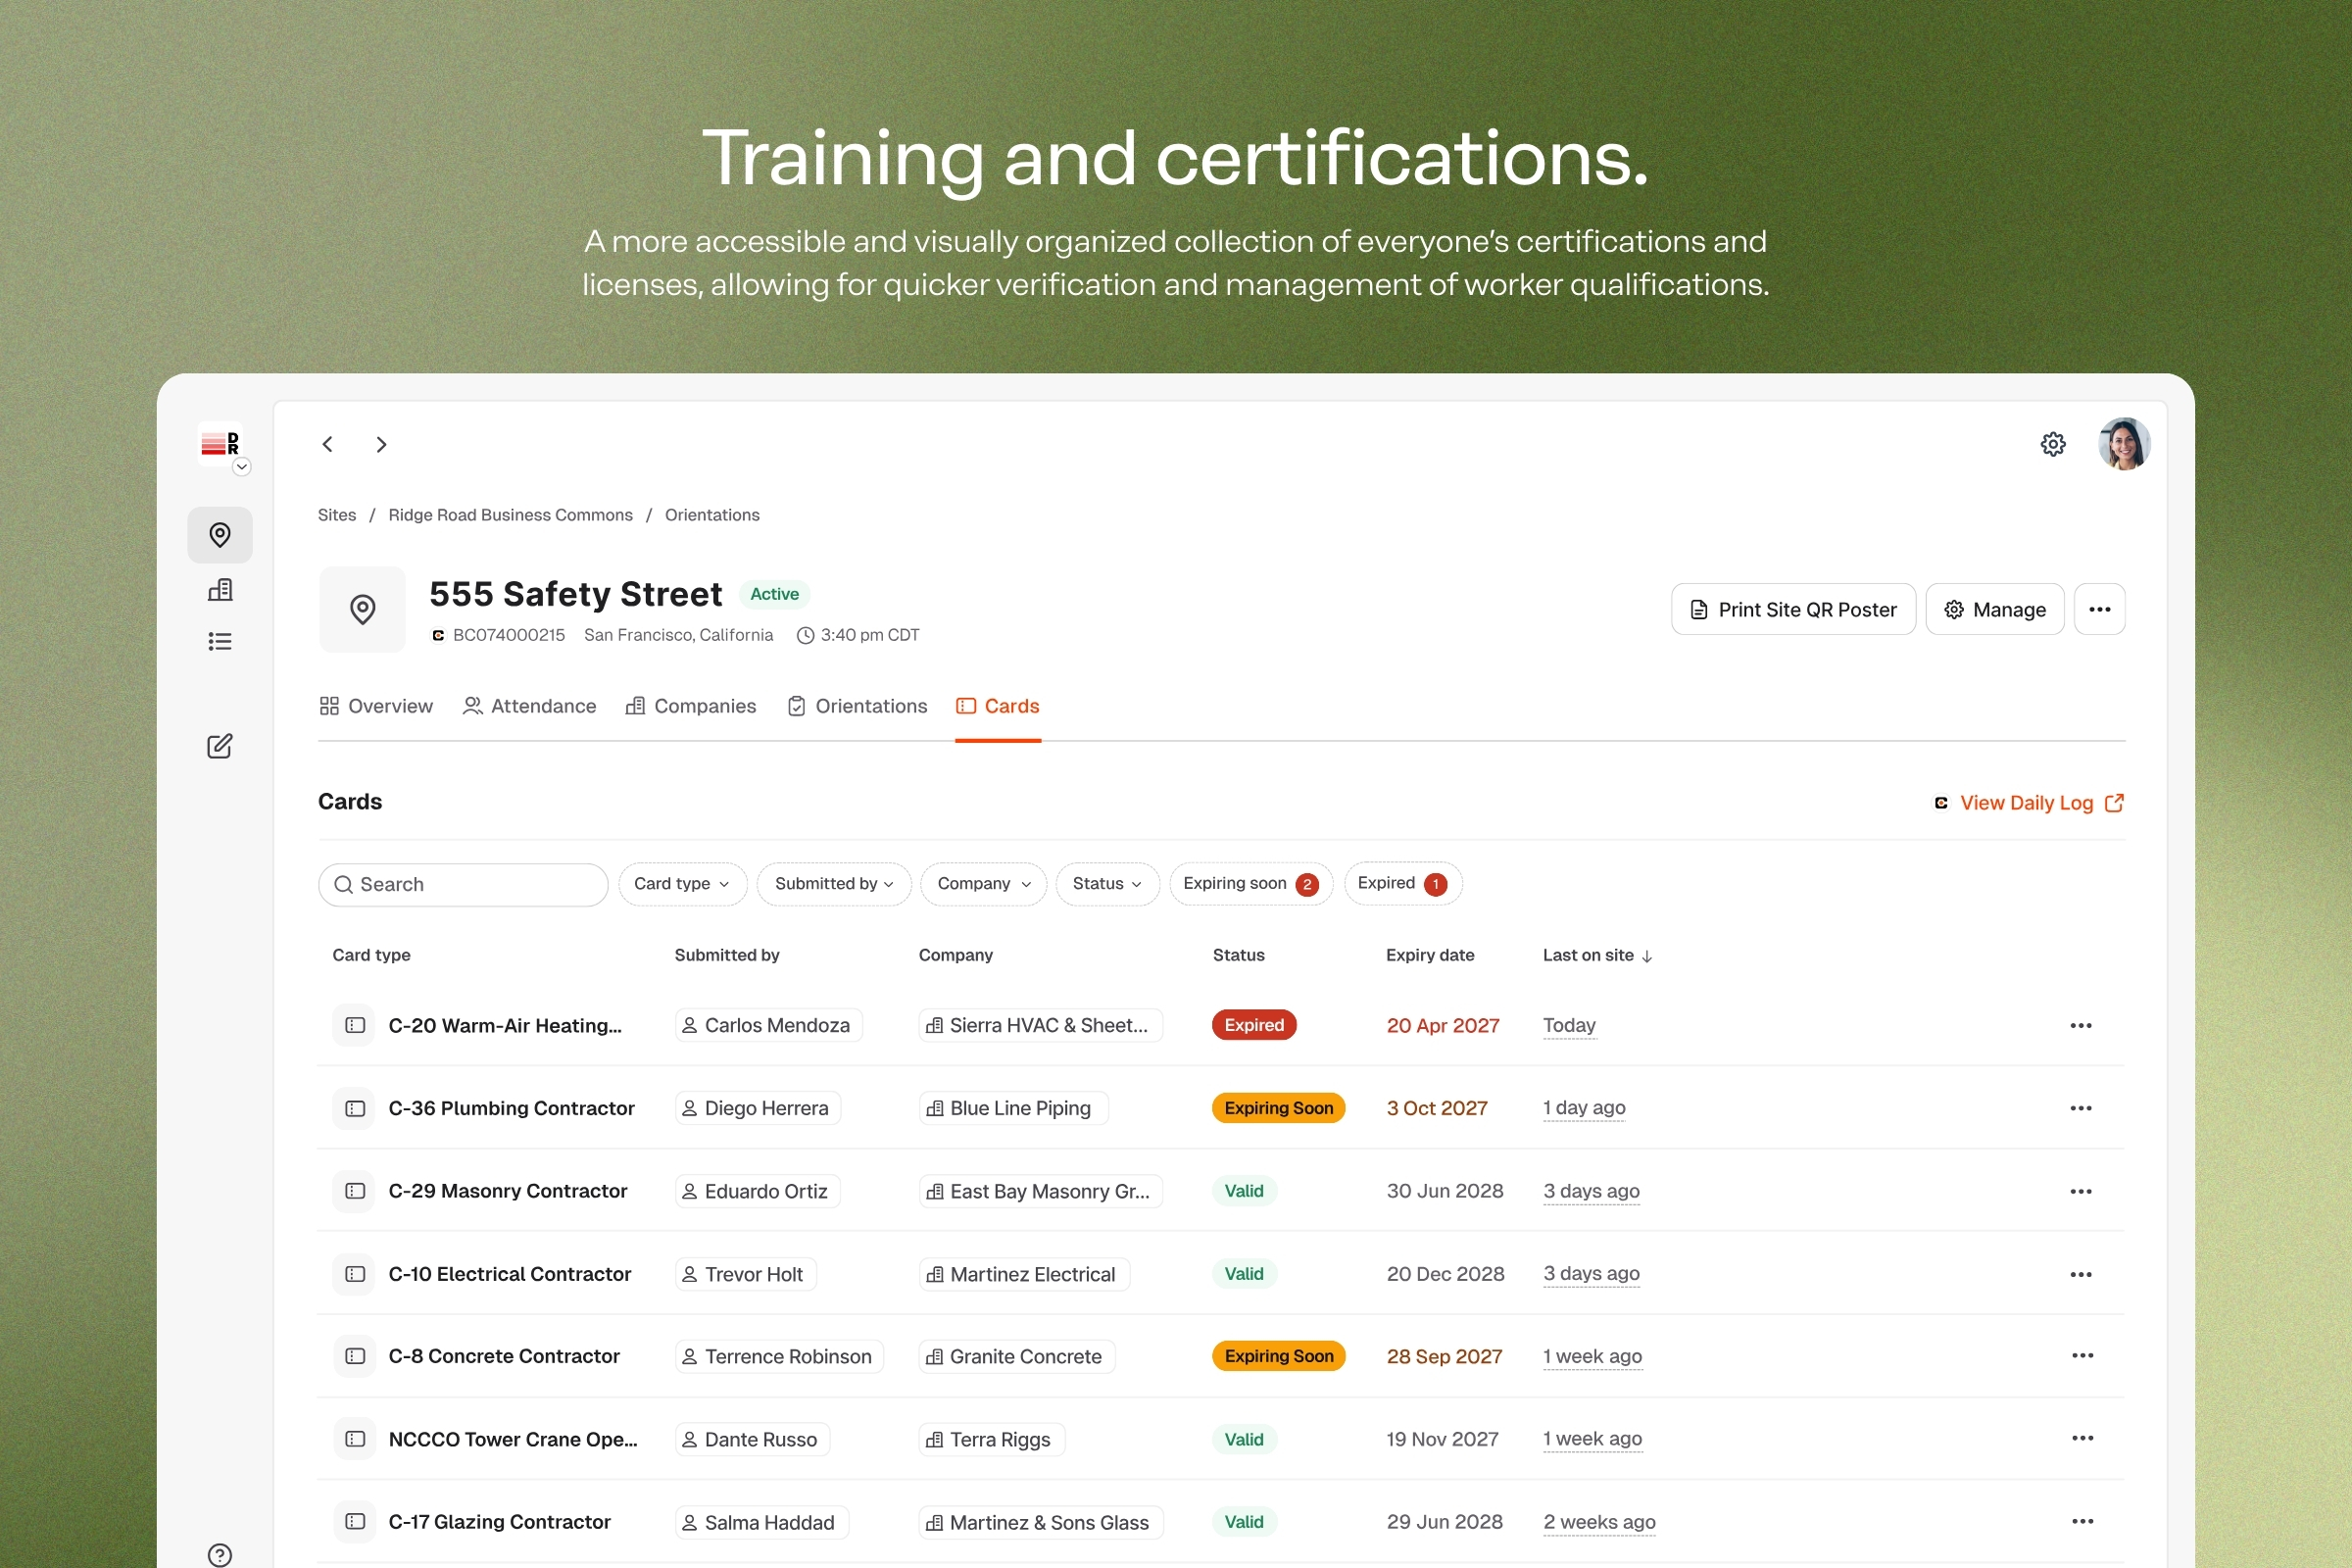
Task: Toggle the Expired filter chip
Action: 1402,884
